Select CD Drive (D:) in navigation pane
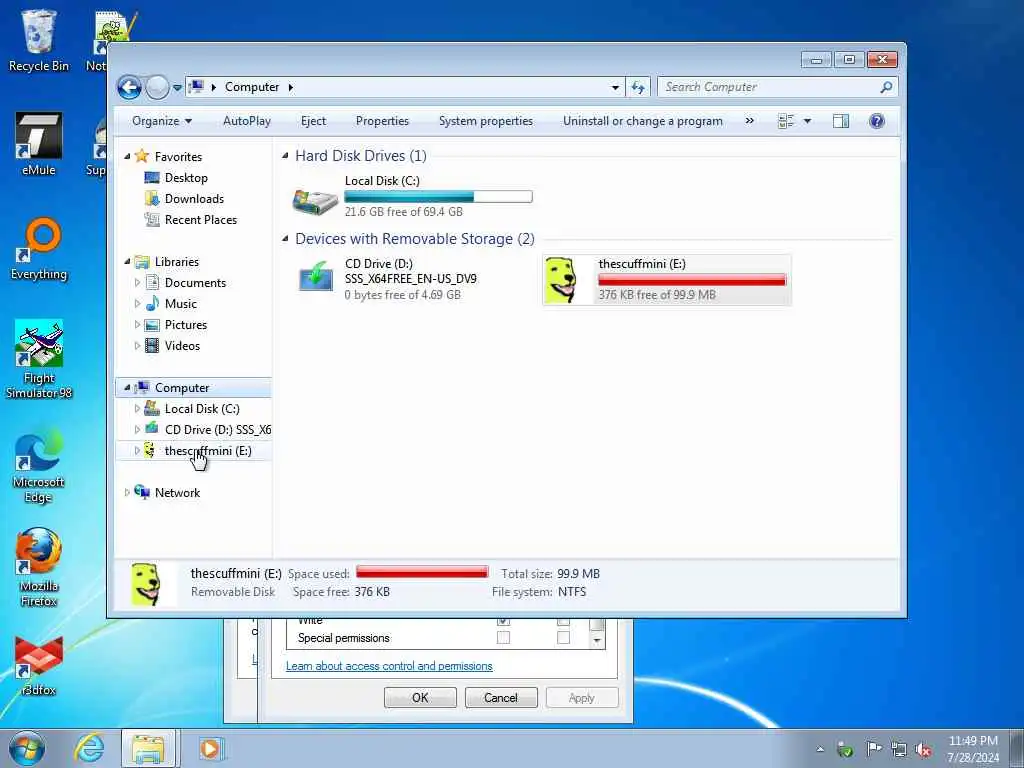The height and width of the screenshot is (768, 1024). [x=217, y=430]
